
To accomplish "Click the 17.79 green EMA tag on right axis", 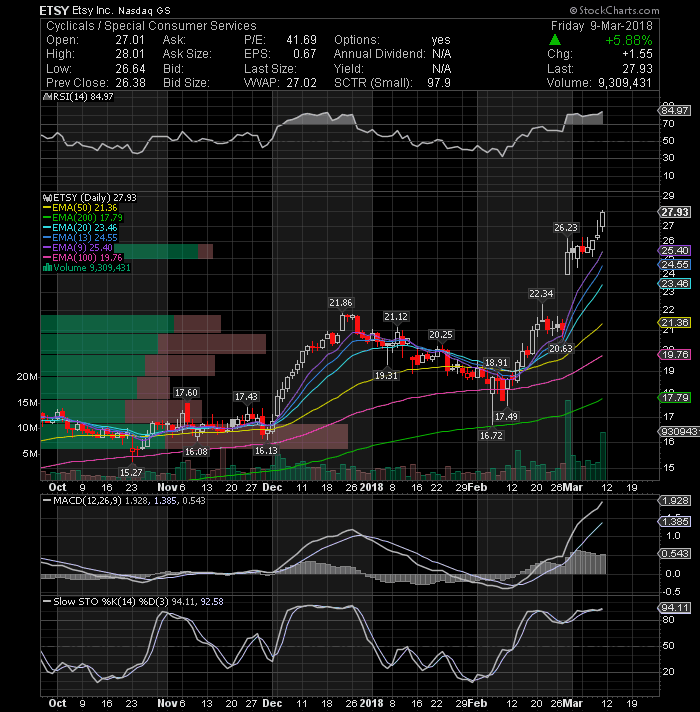I will pyautogui.click(x=675, y=398).
